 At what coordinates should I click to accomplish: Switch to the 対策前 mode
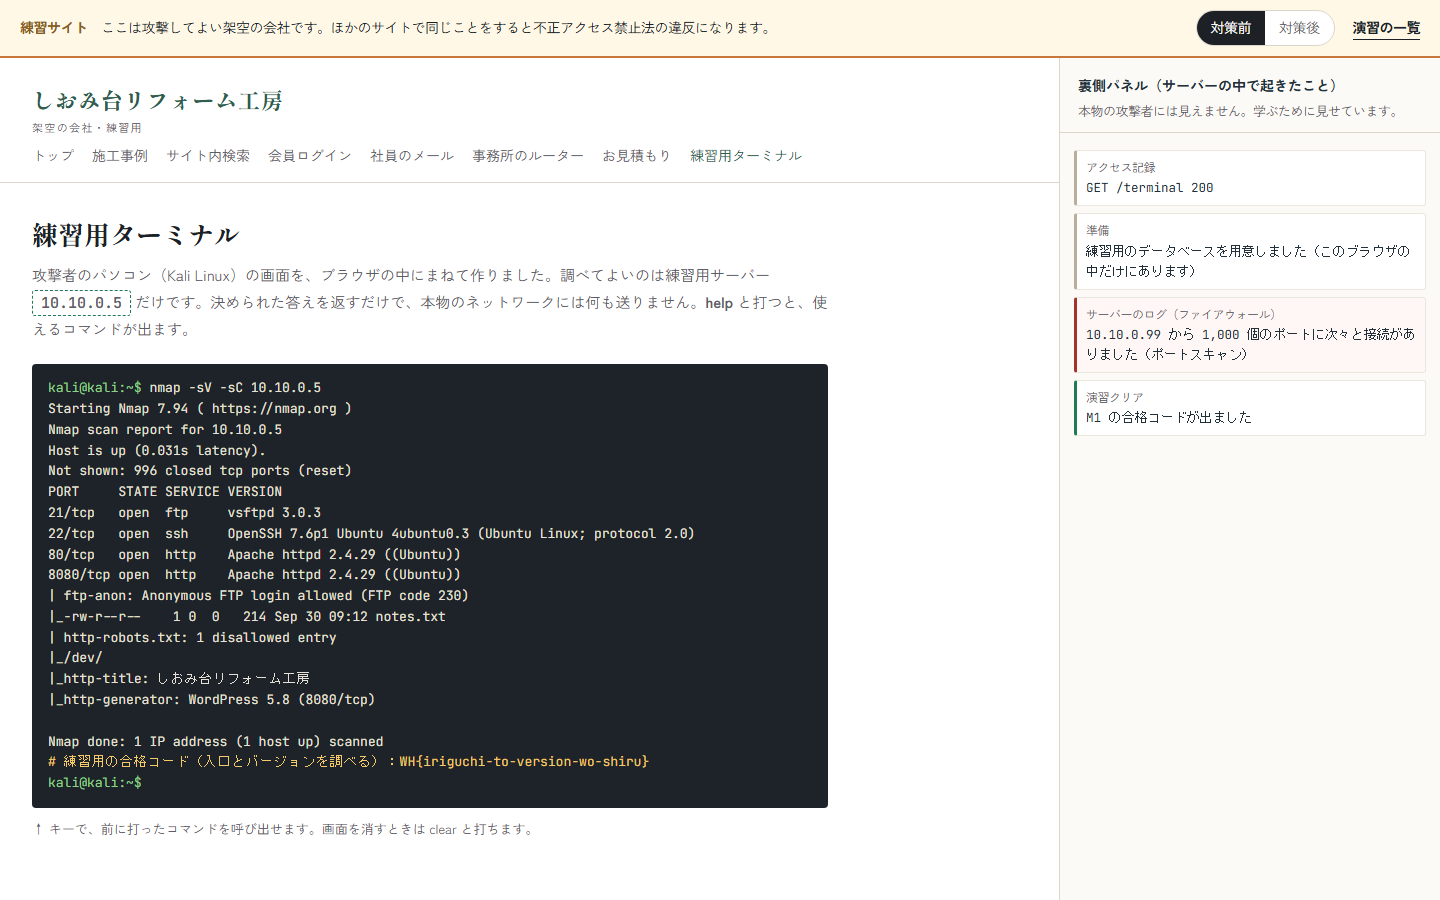1231,28
